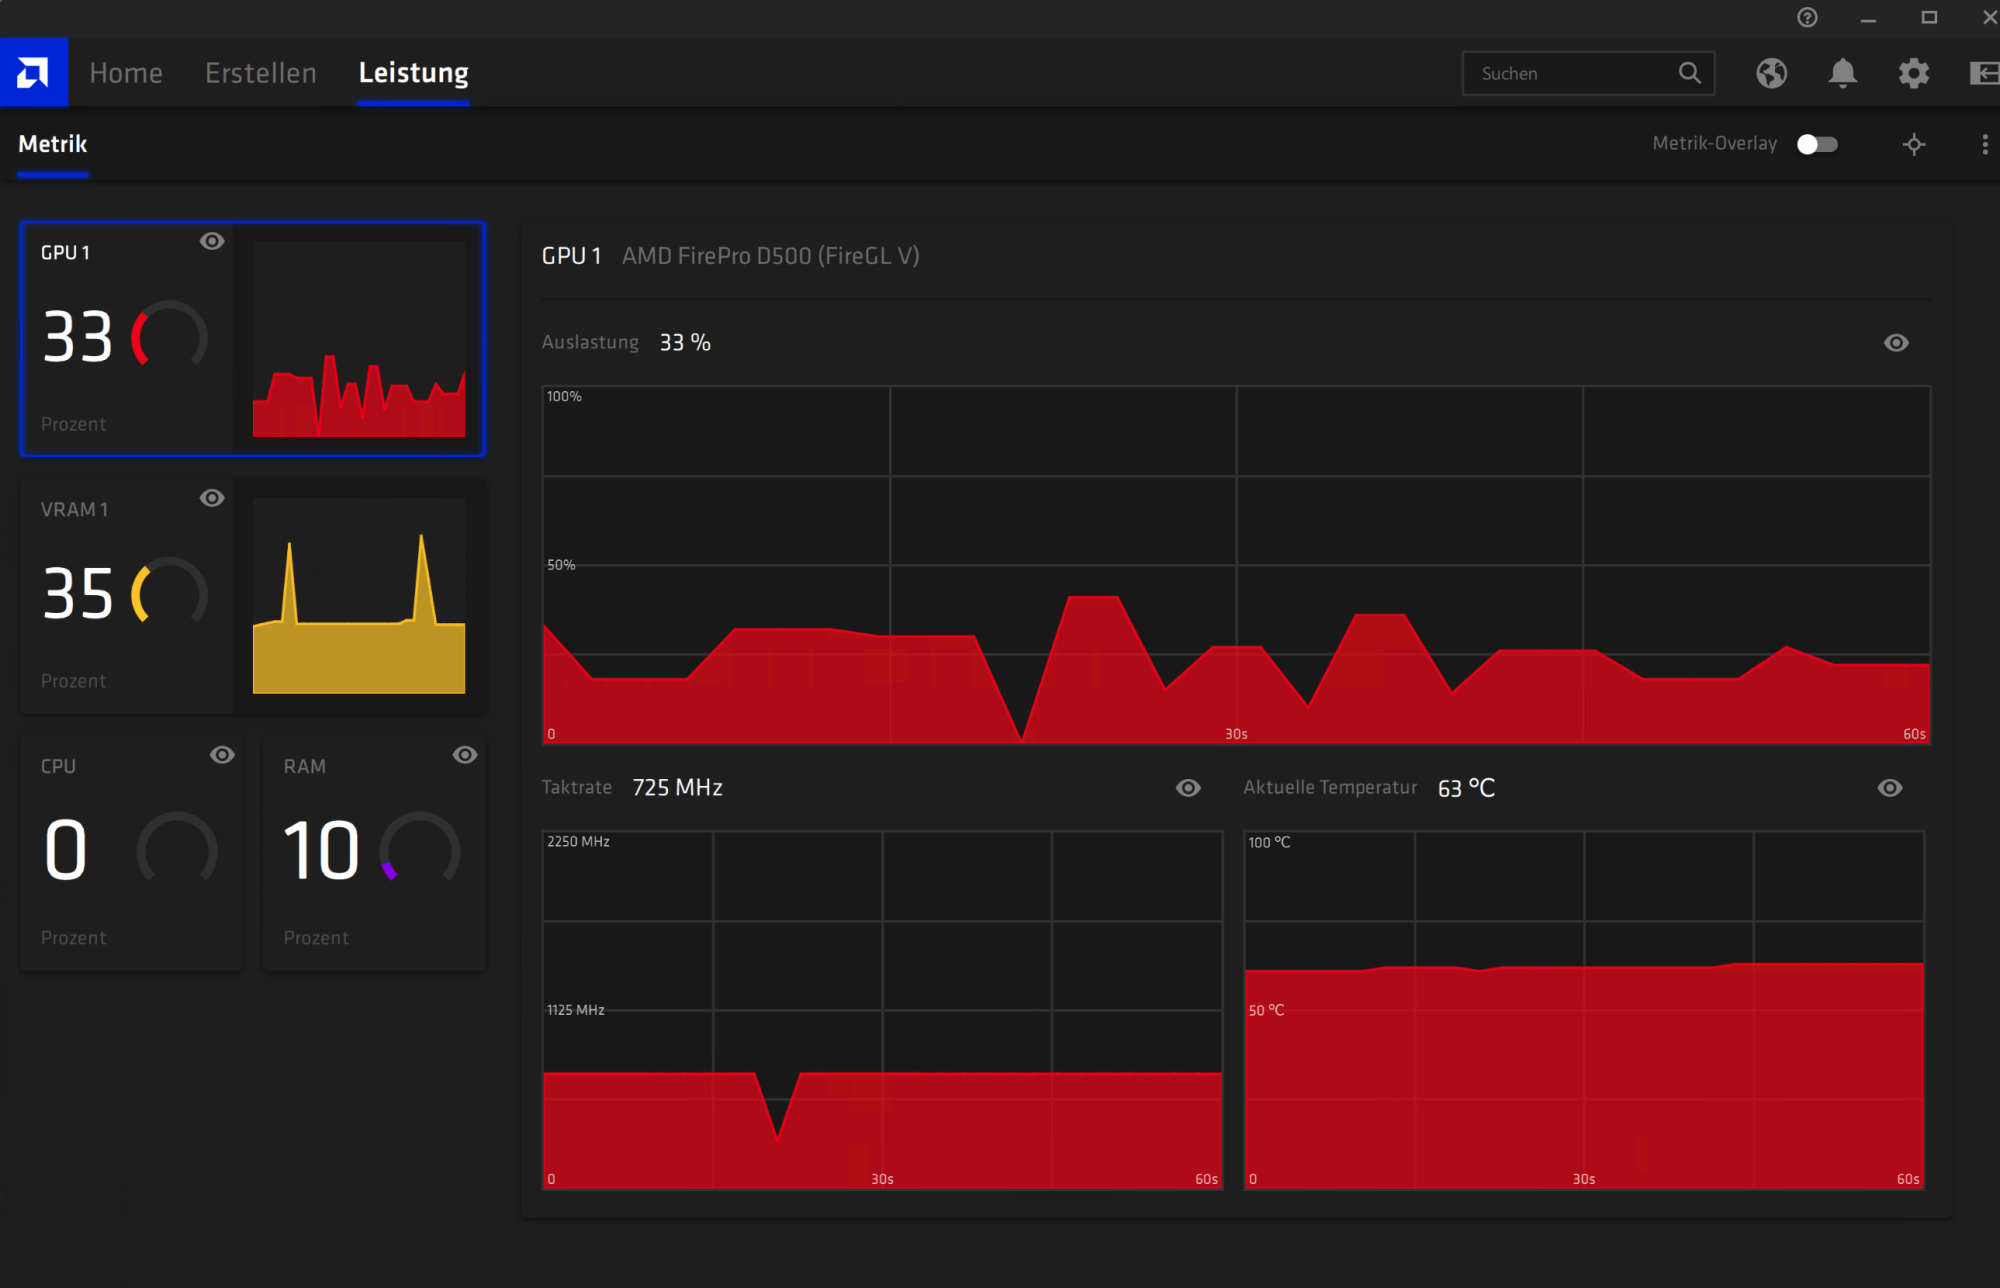Open the settings gear icon
The height and width of the screenshot is (1288, 2000).
pos(1913,73)
